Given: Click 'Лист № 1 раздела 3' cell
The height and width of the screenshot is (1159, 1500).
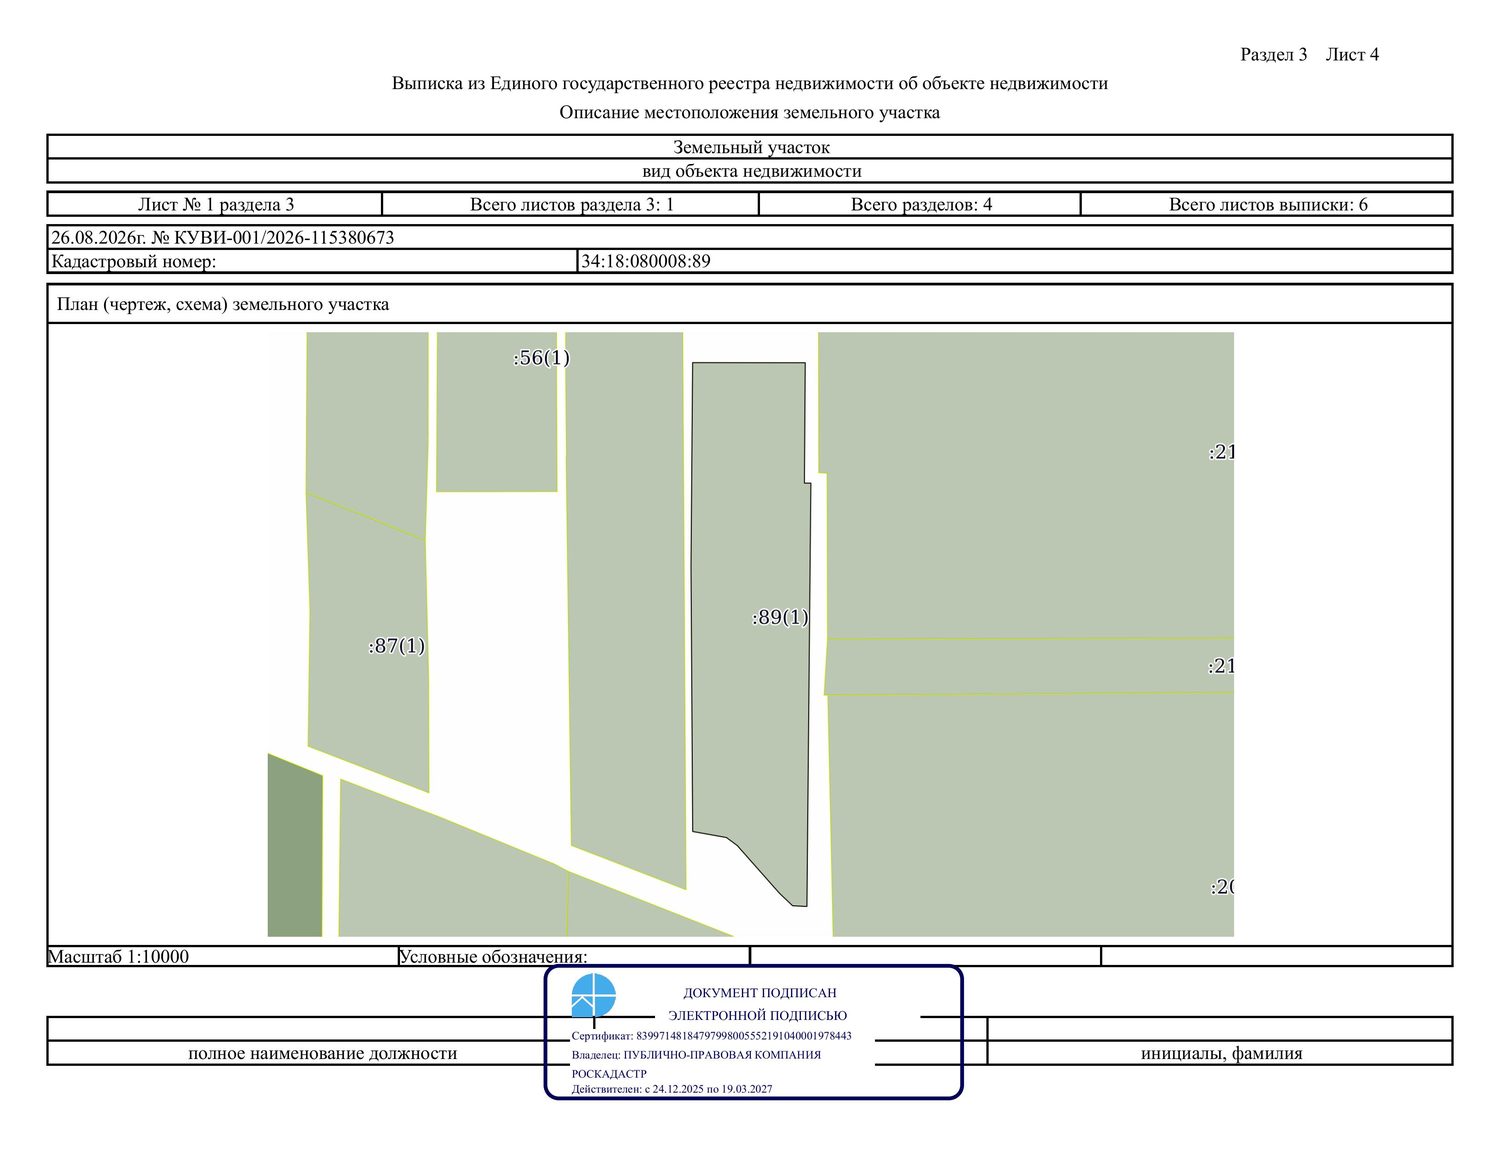Looking at the screenshot, I should 215,204.
